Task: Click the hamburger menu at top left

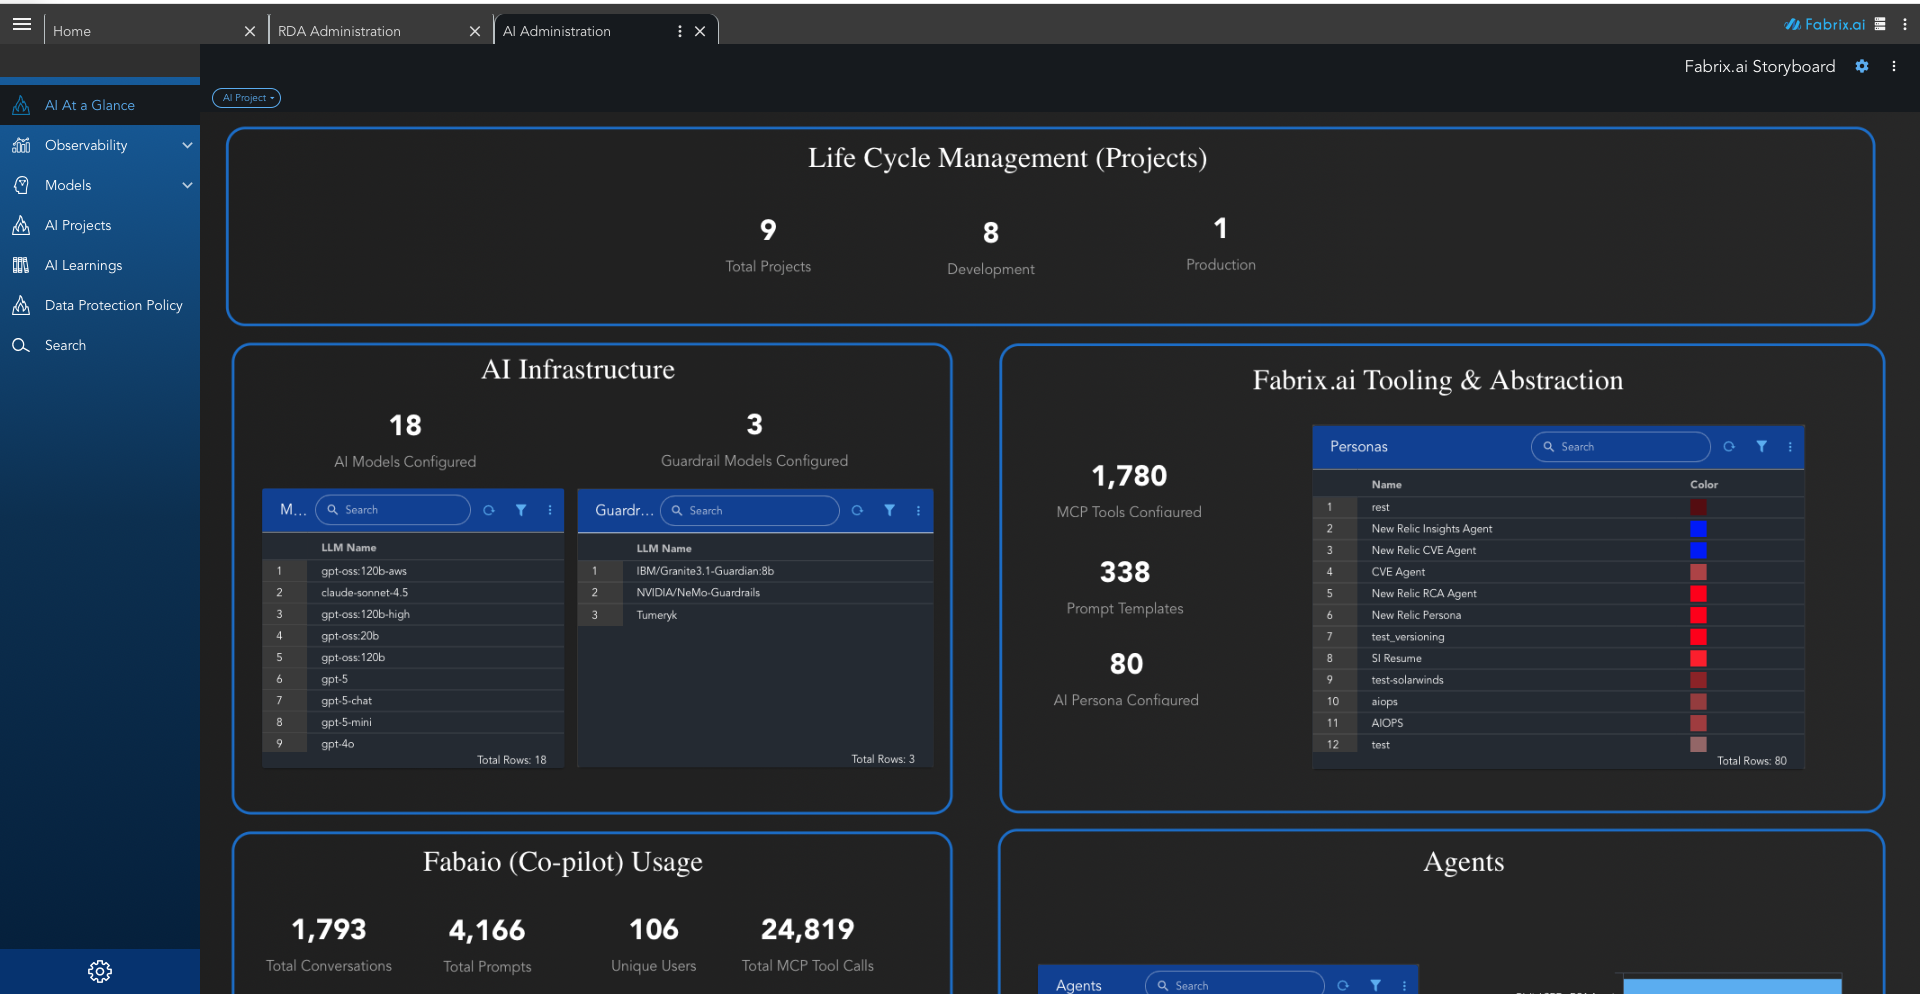Action: [x=21, y=24]
